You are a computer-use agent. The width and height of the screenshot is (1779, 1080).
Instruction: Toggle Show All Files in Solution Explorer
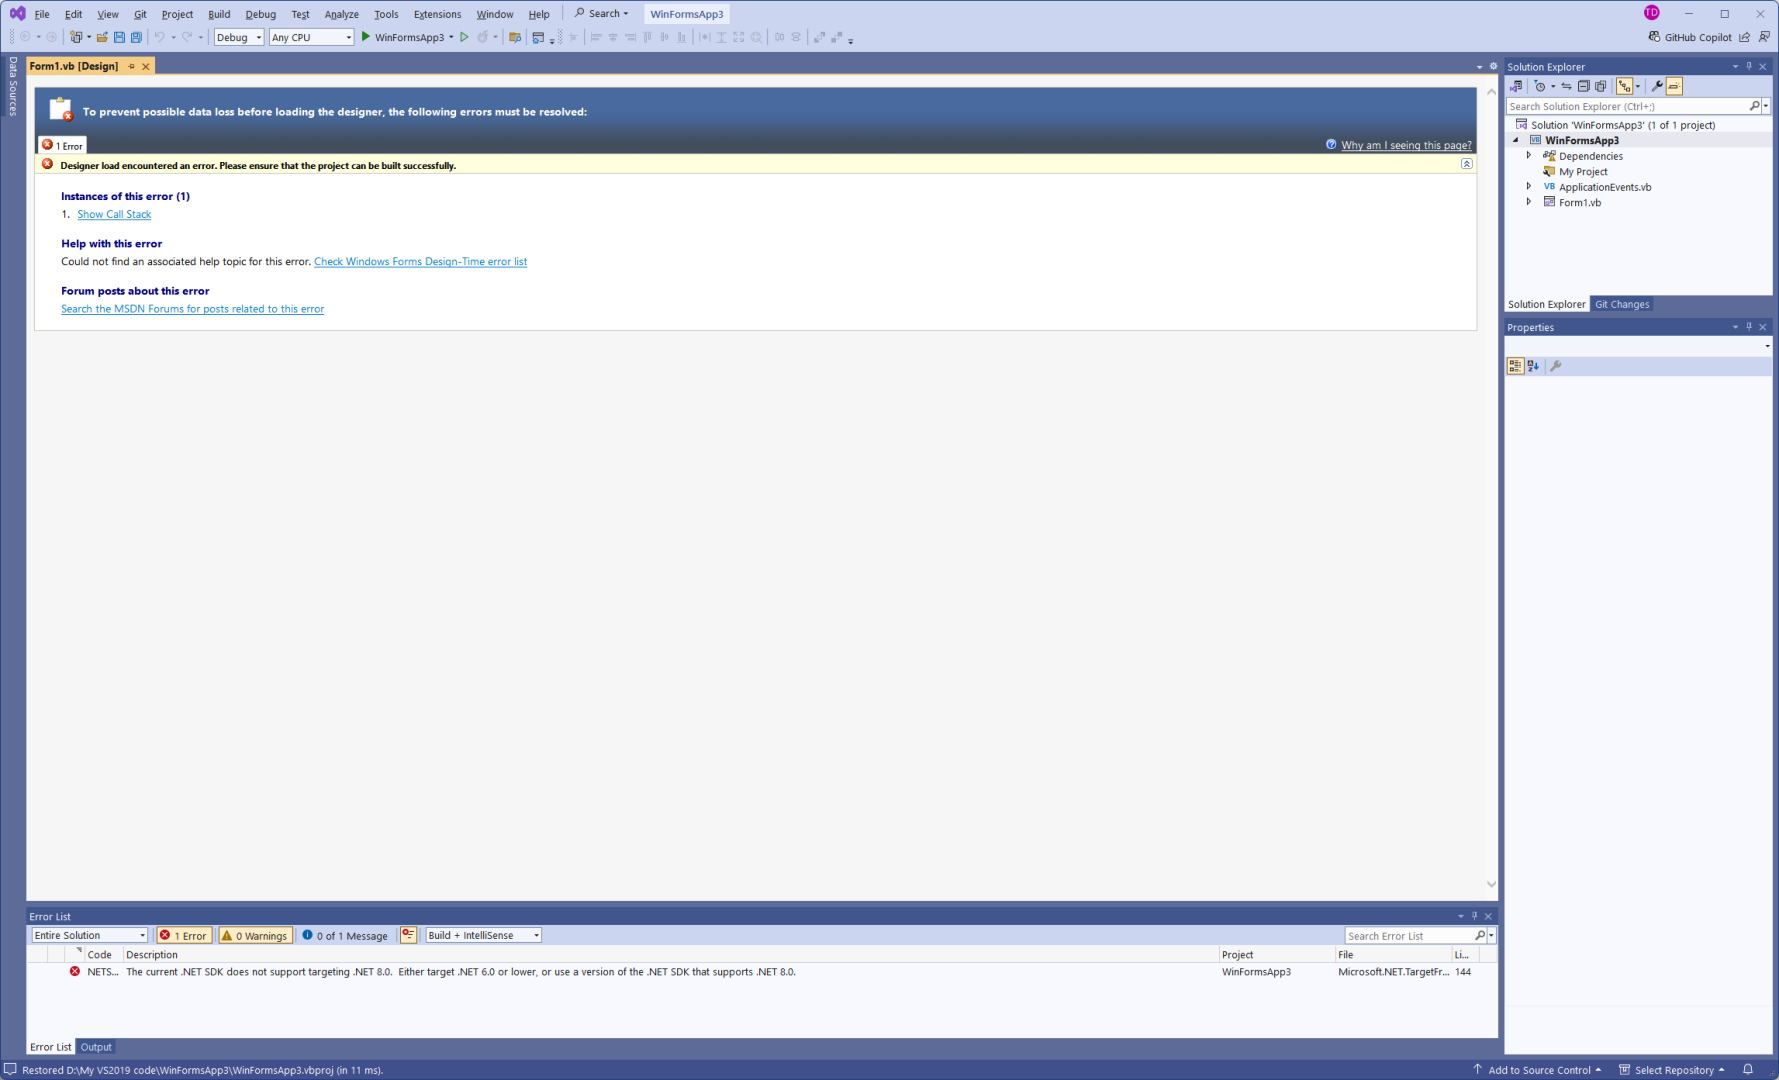(x=1601, y=86)
